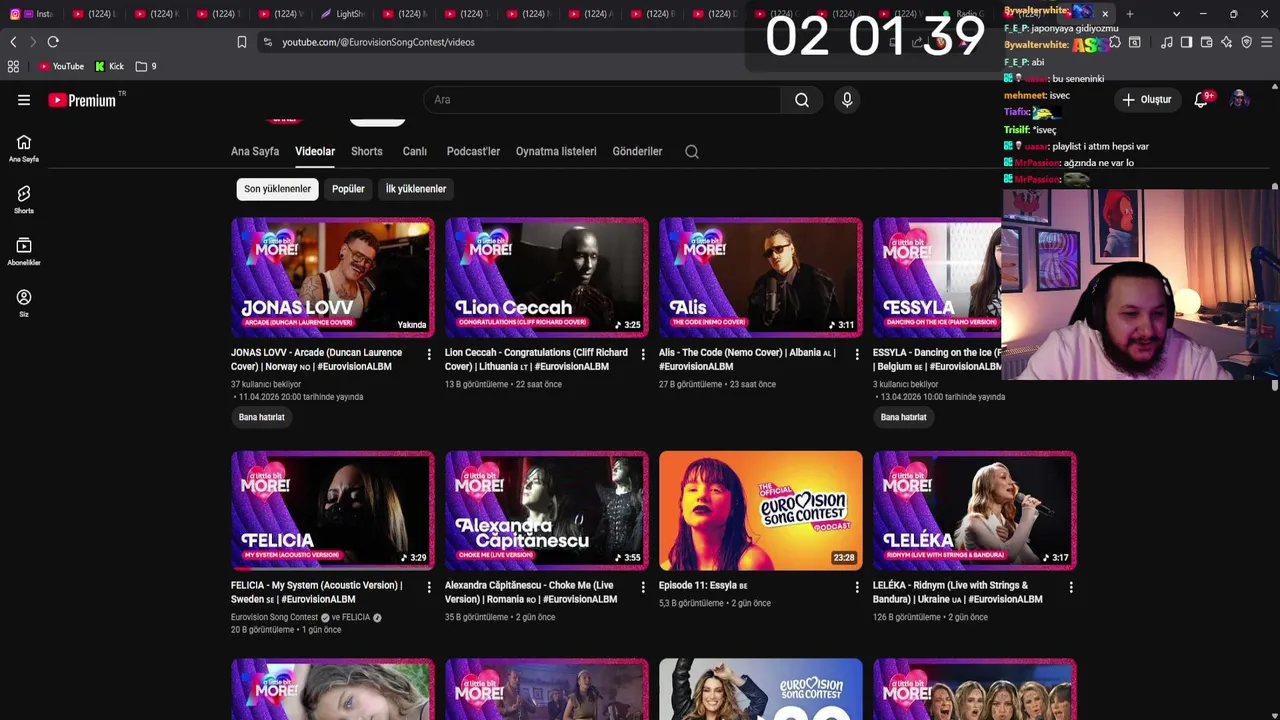Open JONAS LOVV Arcade video title link
The image size is (1280, 720).
click(316, 360)
